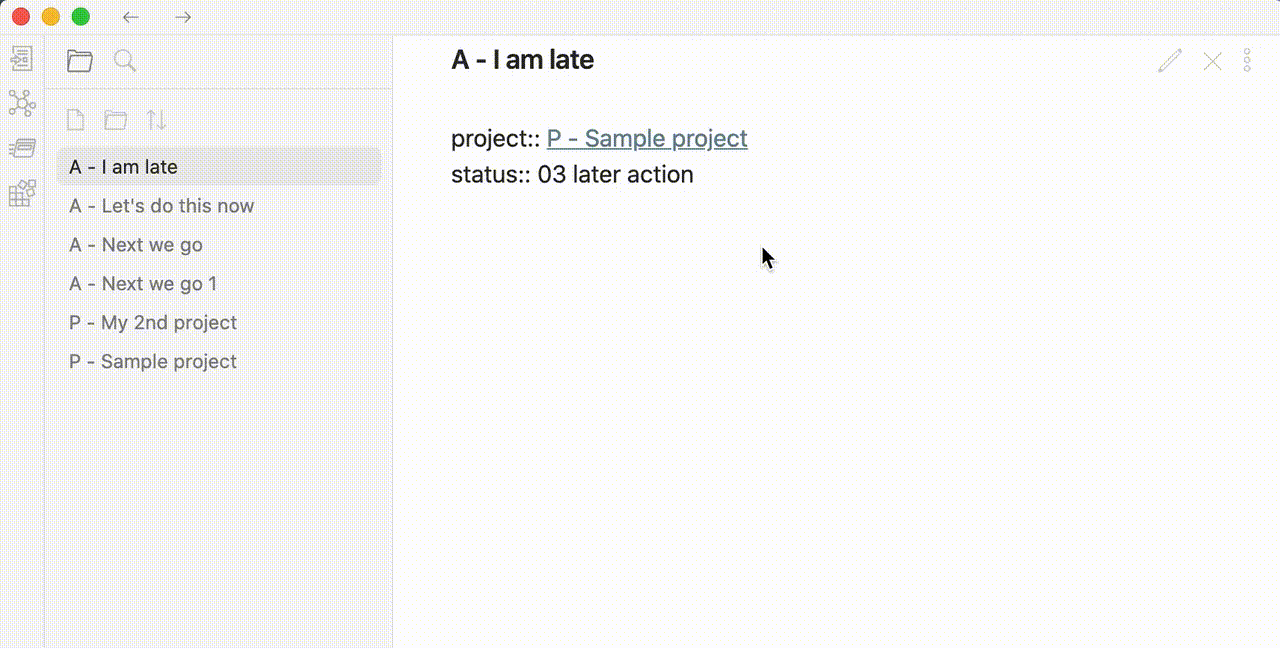Navigate back with the left arrow

click(131, 17)
